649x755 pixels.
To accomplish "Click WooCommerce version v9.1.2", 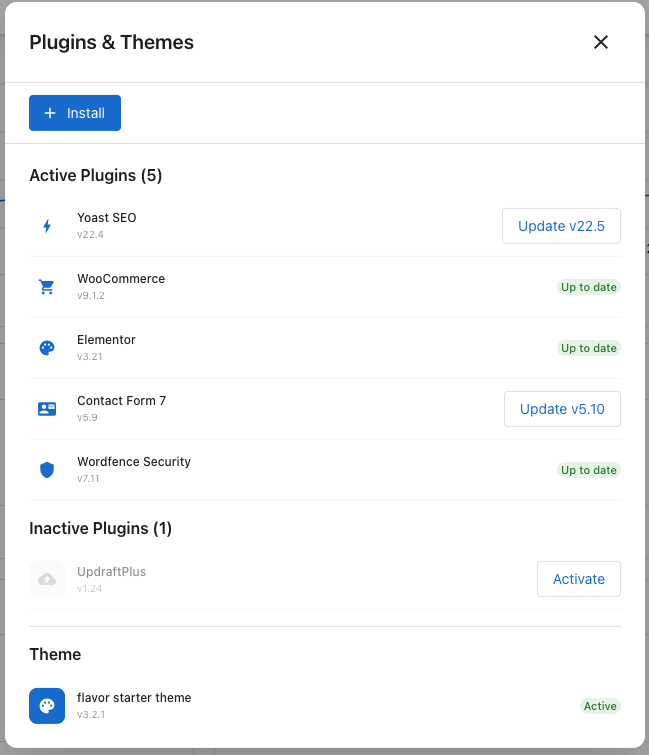I will pos(91,296).
